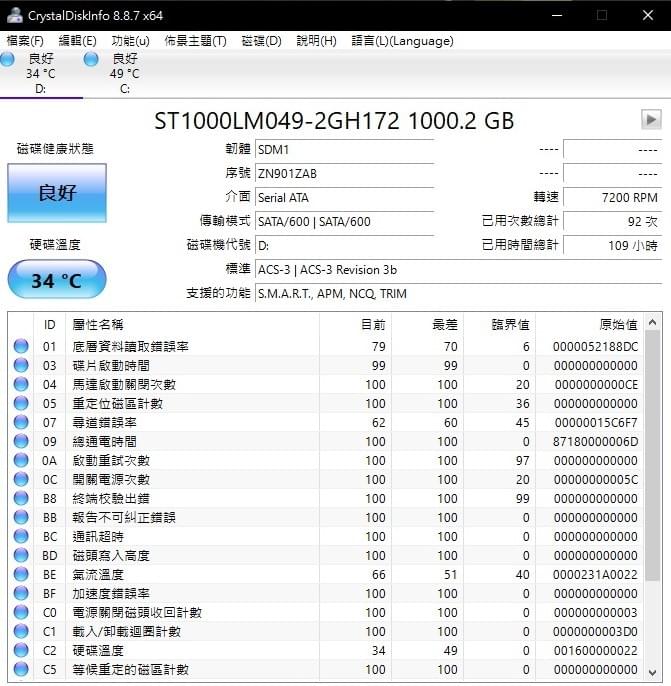Click the features field S.M.A.R.T., APM, NCQ, TRIM
This screenshot has height=686, width=671.
click(458, 294)
